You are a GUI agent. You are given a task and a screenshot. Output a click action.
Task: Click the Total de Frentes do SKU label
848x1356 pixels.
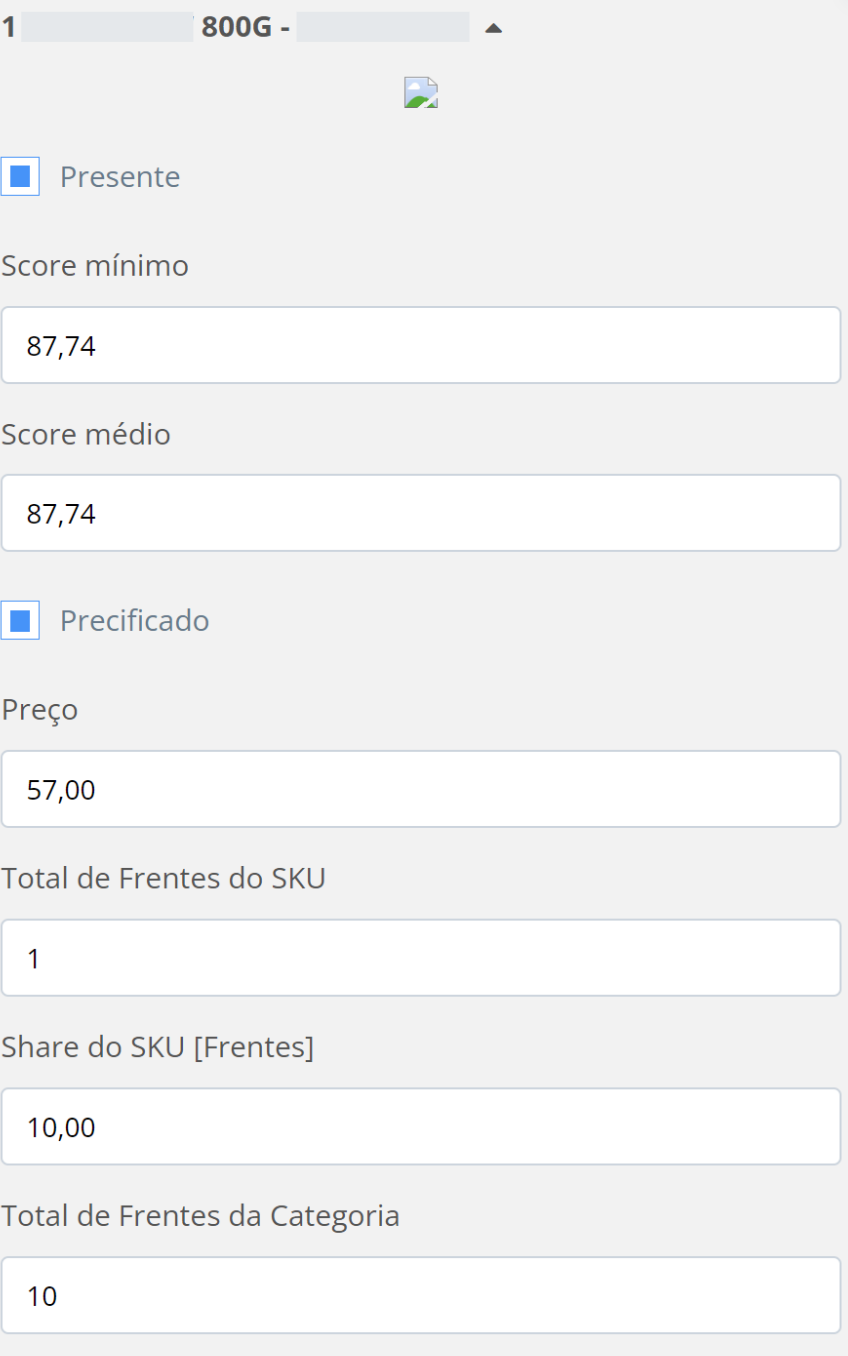(x=164, y=878)
